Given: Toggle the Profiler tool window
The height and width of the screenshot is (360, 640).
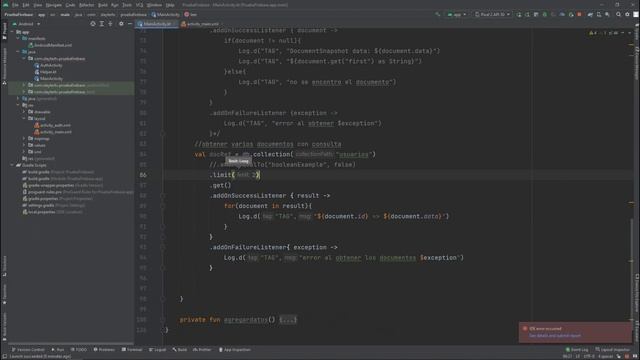Looking at the screenshot, I should 202,350.
